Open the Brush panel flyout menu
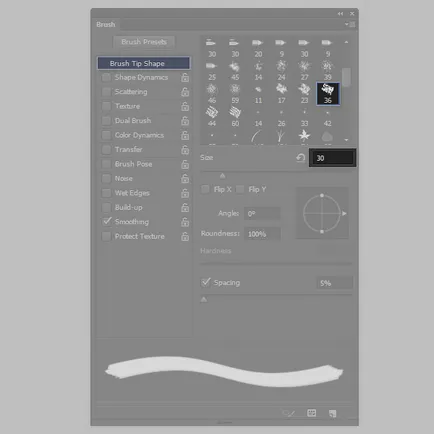 tap(350, 24)
